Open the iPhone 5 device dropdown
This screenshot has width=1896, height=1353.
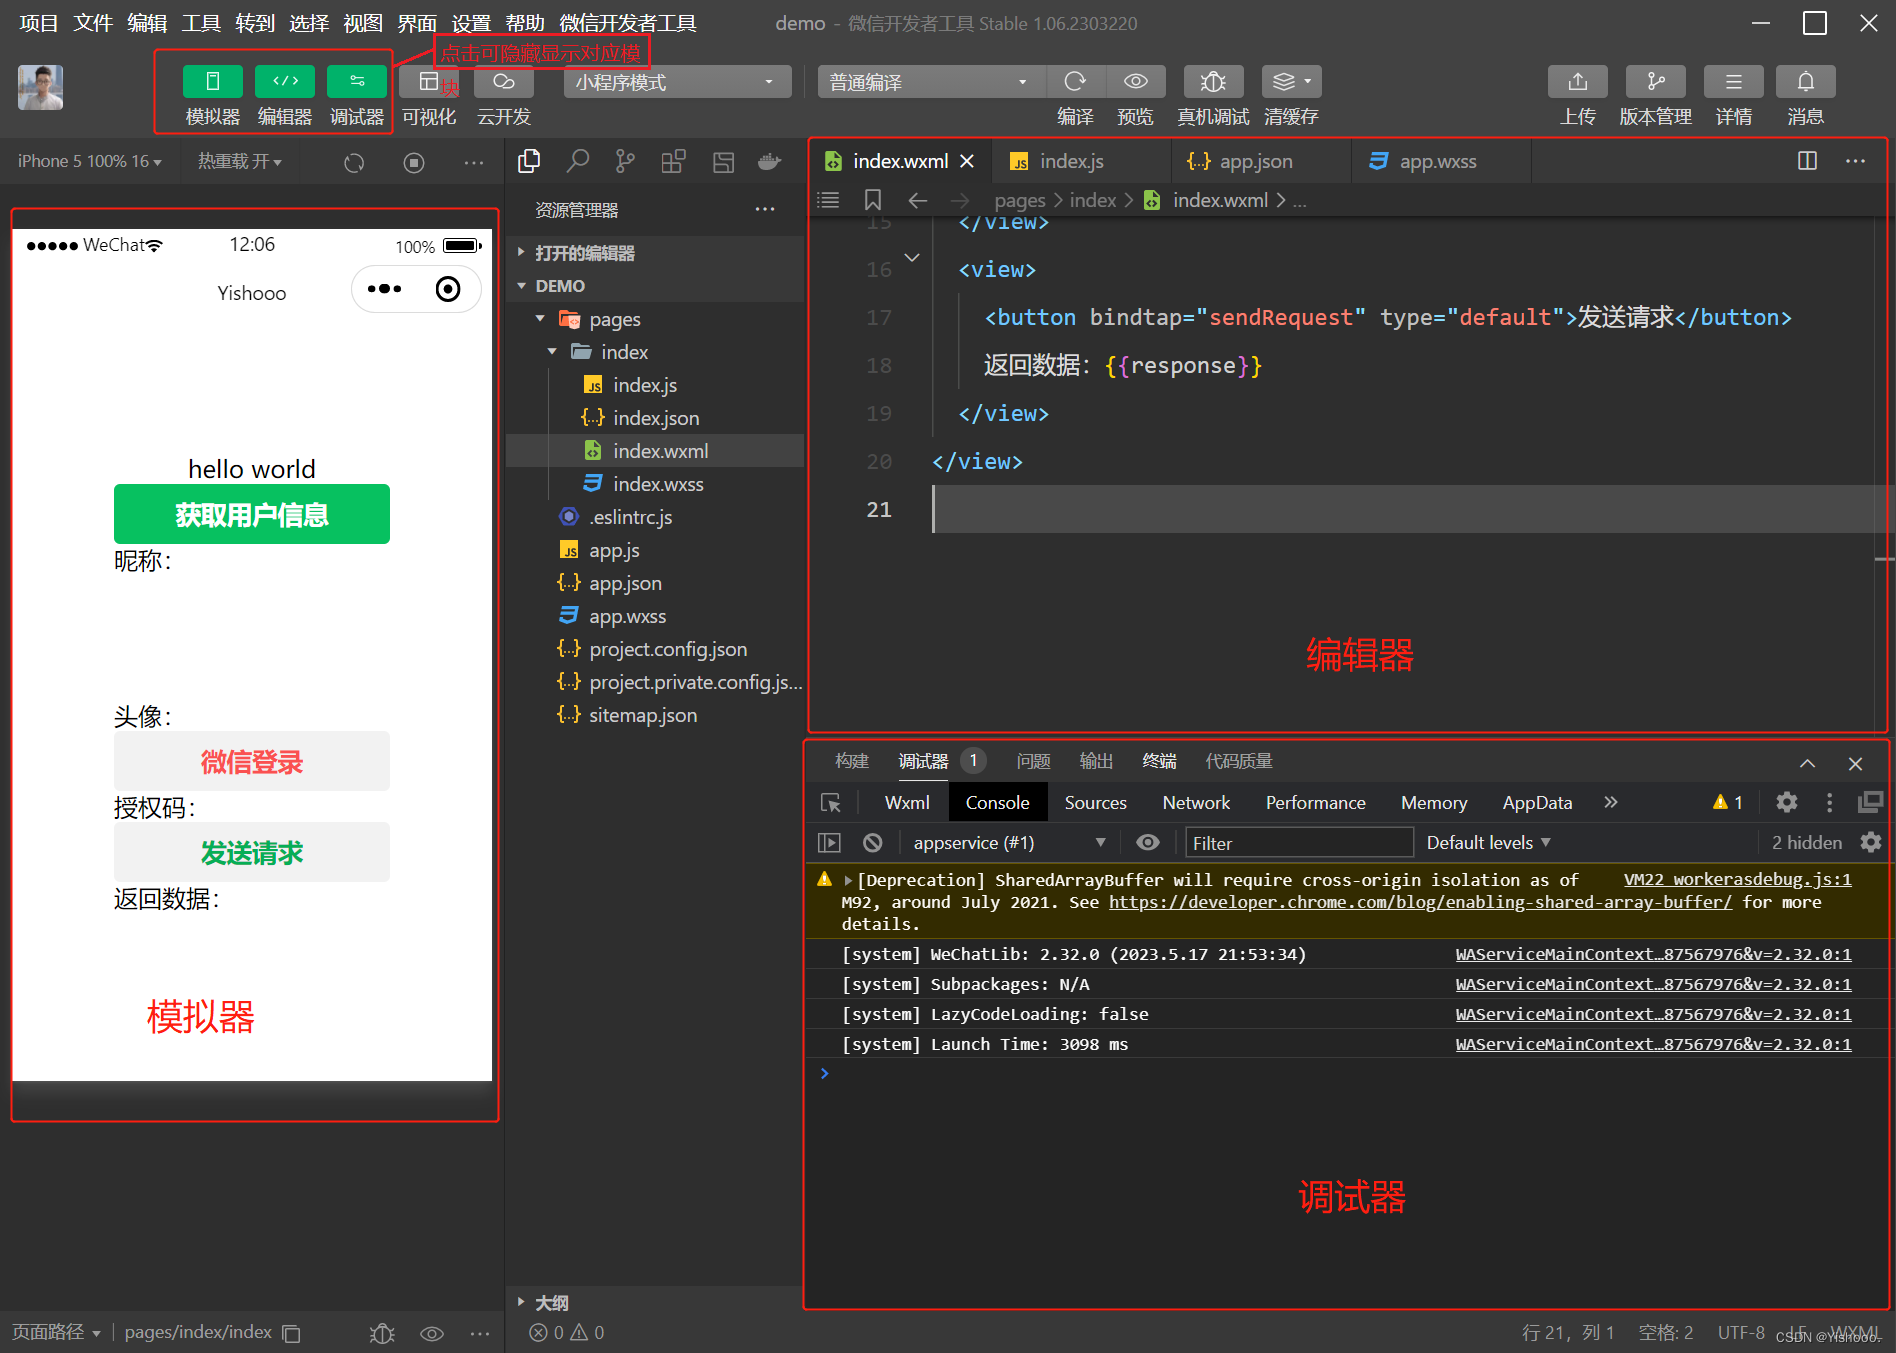89,161
